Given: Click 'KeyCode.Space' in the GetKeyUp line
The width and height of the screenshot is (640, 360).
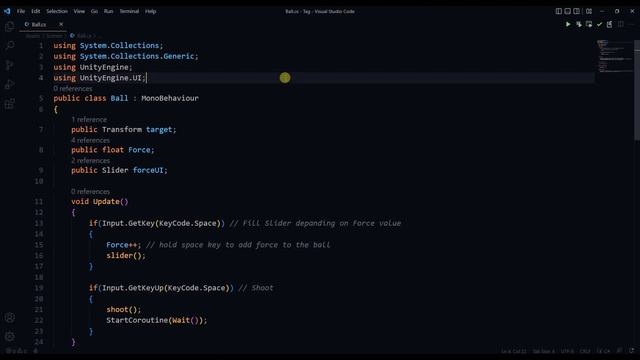Looking at the screenshot, I should (x=196, y=288).
